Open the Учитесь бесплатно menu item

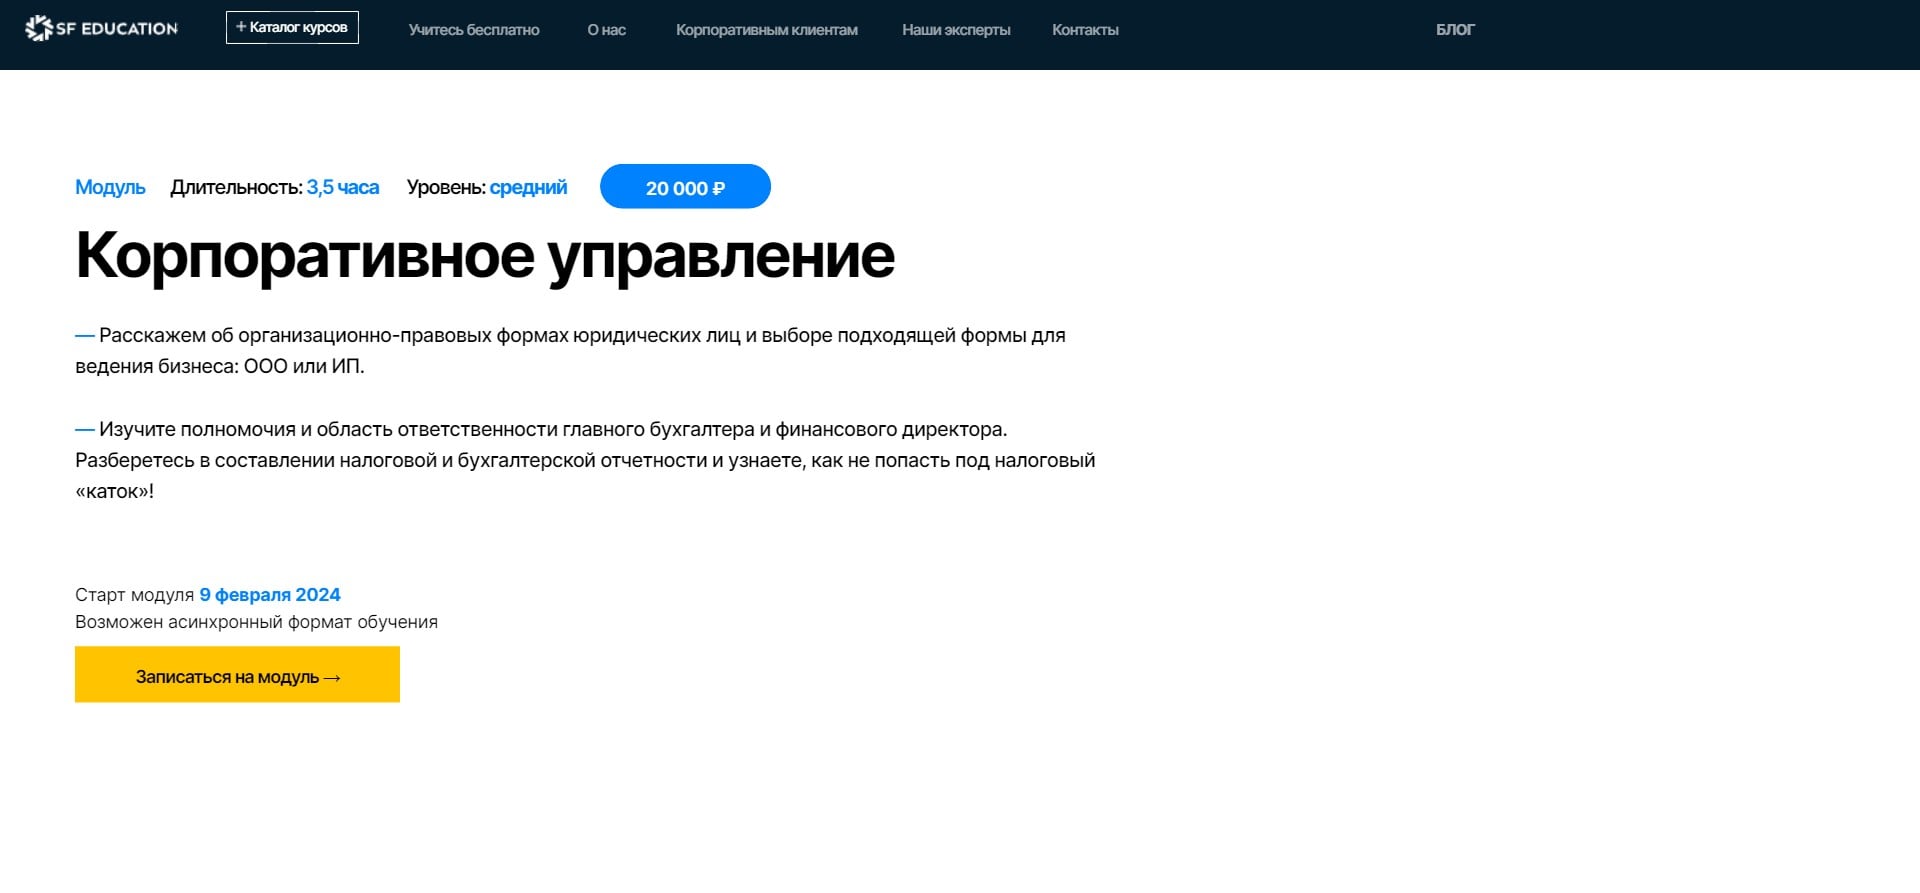(x=473, y=30)
